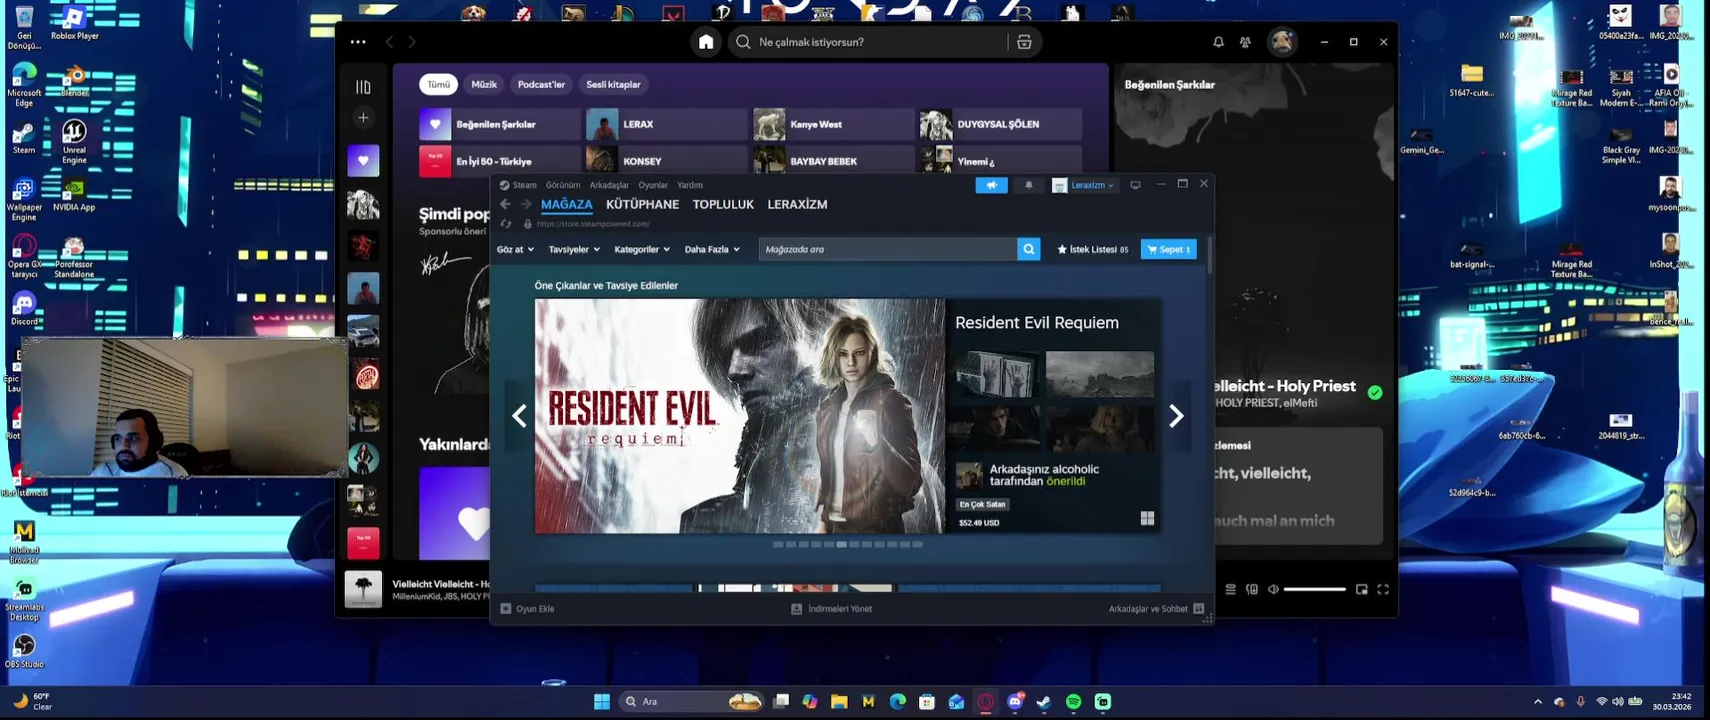Show next featured game in Steam carousel
Screen dimensions: 1710x720
[x=1176, y=416]
